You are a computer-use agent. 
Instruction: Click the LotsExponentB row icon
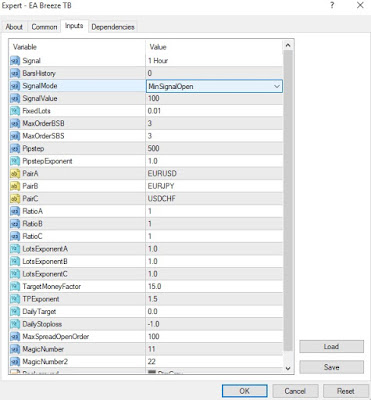15,262
